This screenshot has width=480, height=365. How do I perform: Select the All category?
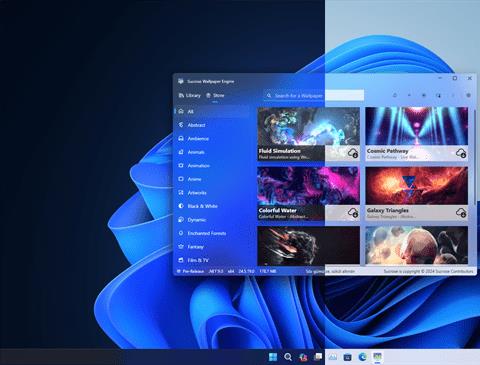(212, 111)
